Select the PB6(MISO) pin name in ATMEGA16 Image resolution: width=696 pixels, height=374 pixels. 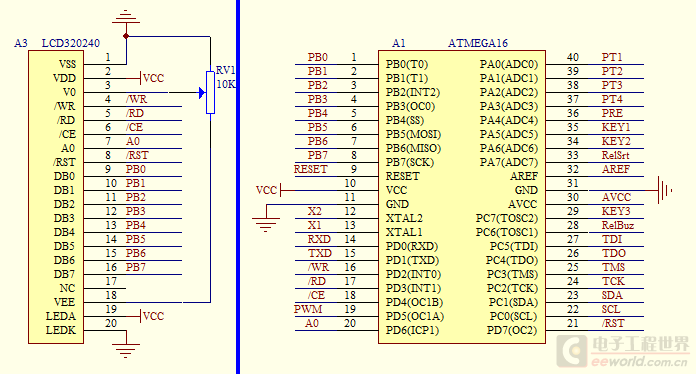[x=413, y=148]
